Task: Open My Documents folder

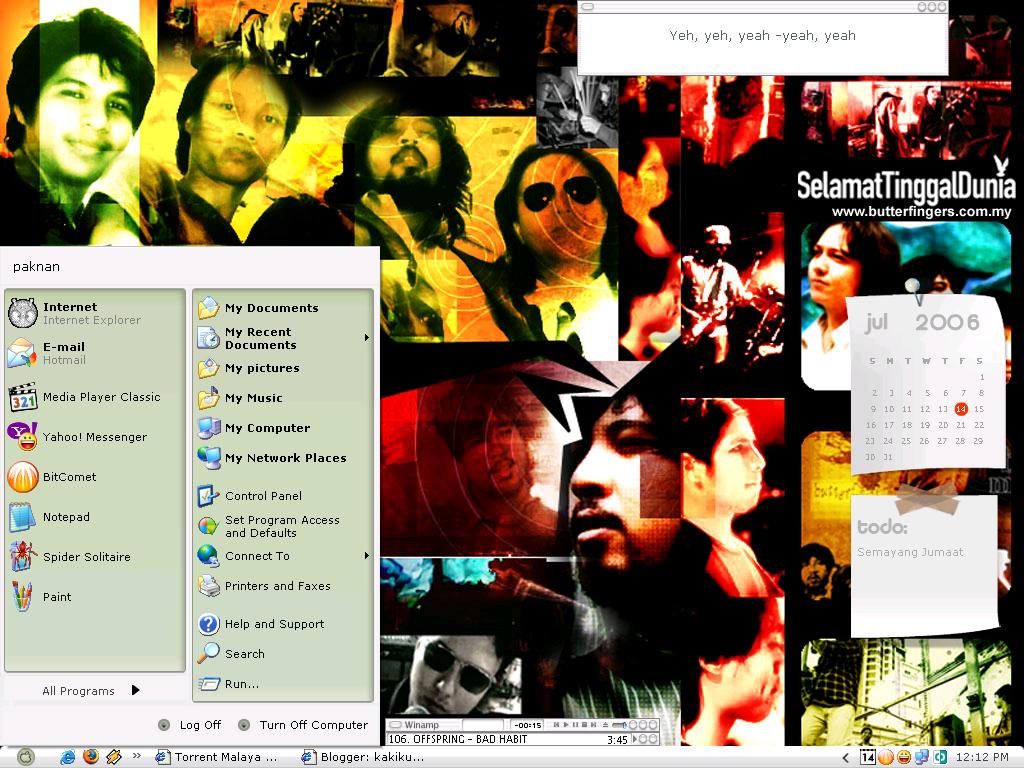Action: click(x=283, y=308)
